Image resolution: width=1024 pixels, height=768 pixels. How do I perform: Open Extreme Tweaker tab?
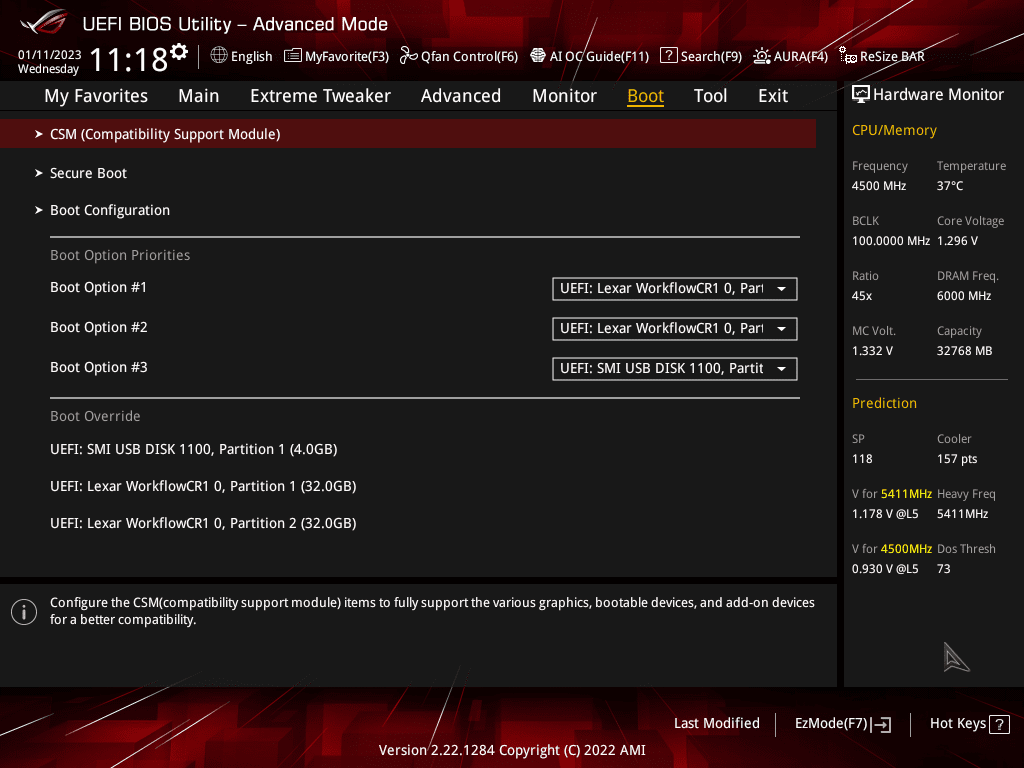320,96
